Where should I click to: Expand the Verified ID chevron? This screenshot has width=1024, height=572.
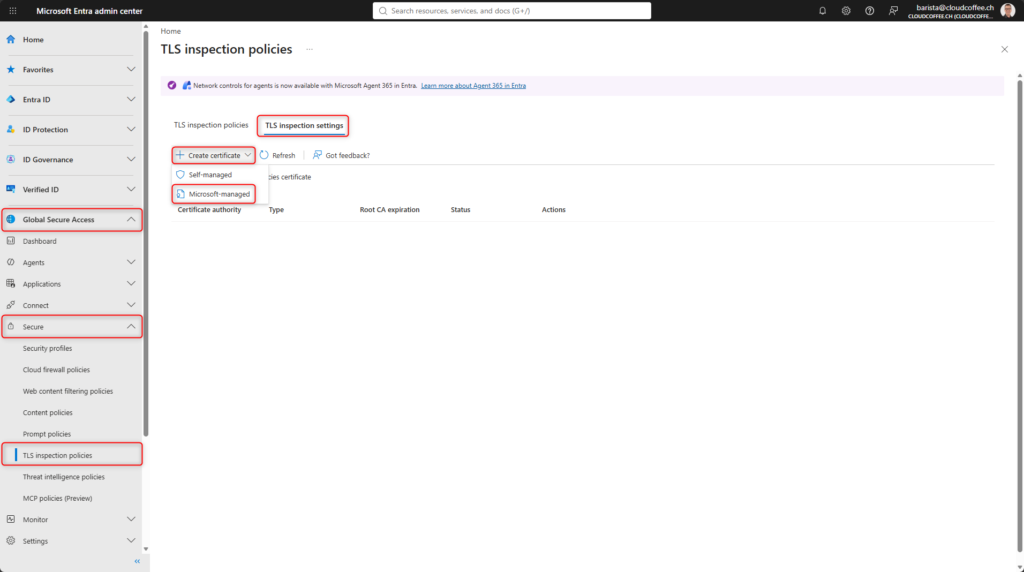click(131, 189)
